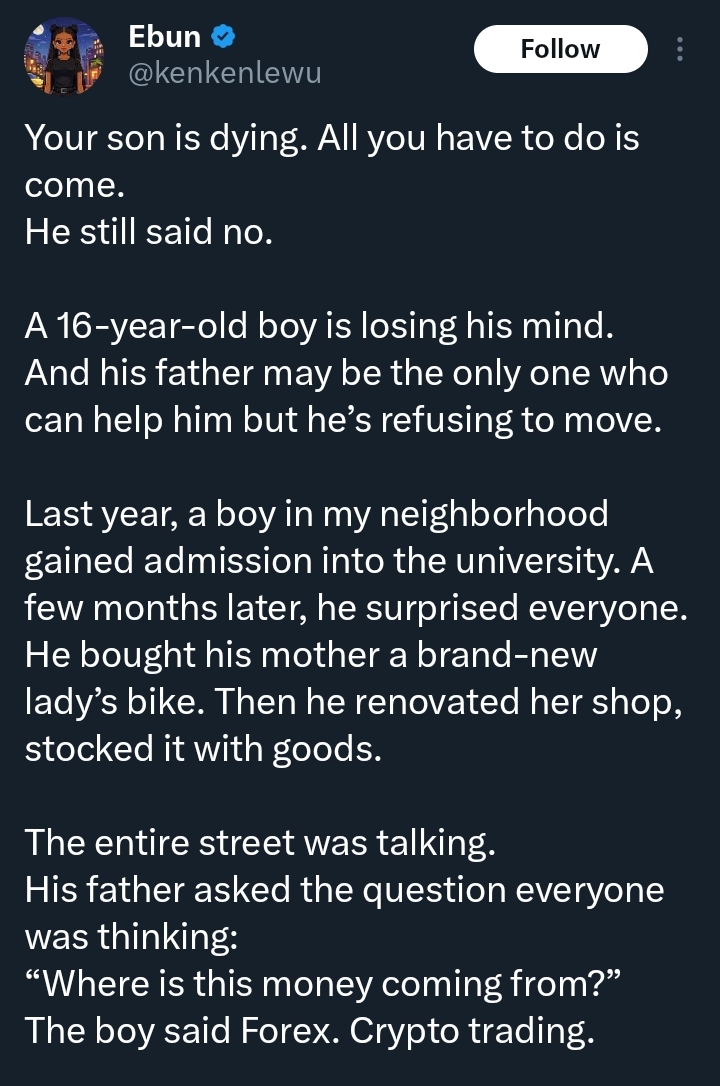Click the display name Ebun
The width and height of the screenshot is (720, 1086).
[x=165, y=37]
